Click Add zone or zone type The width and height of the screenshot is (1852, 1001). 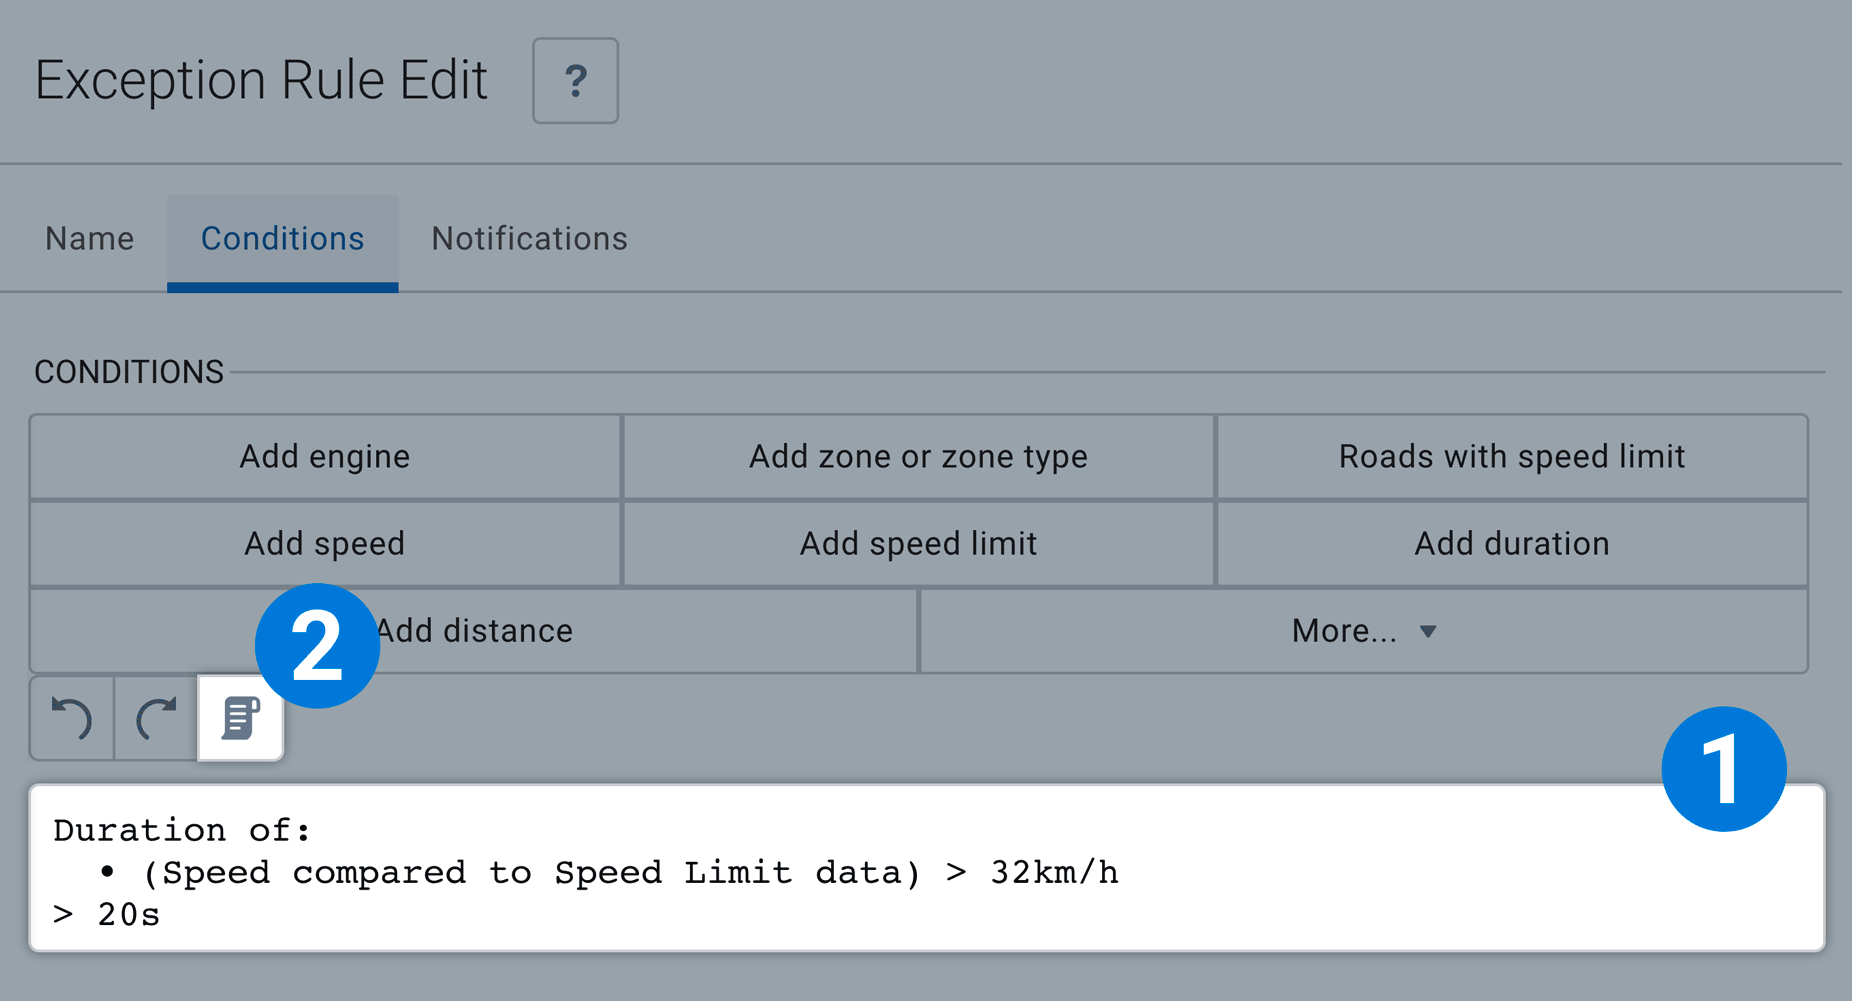(917, 456)
